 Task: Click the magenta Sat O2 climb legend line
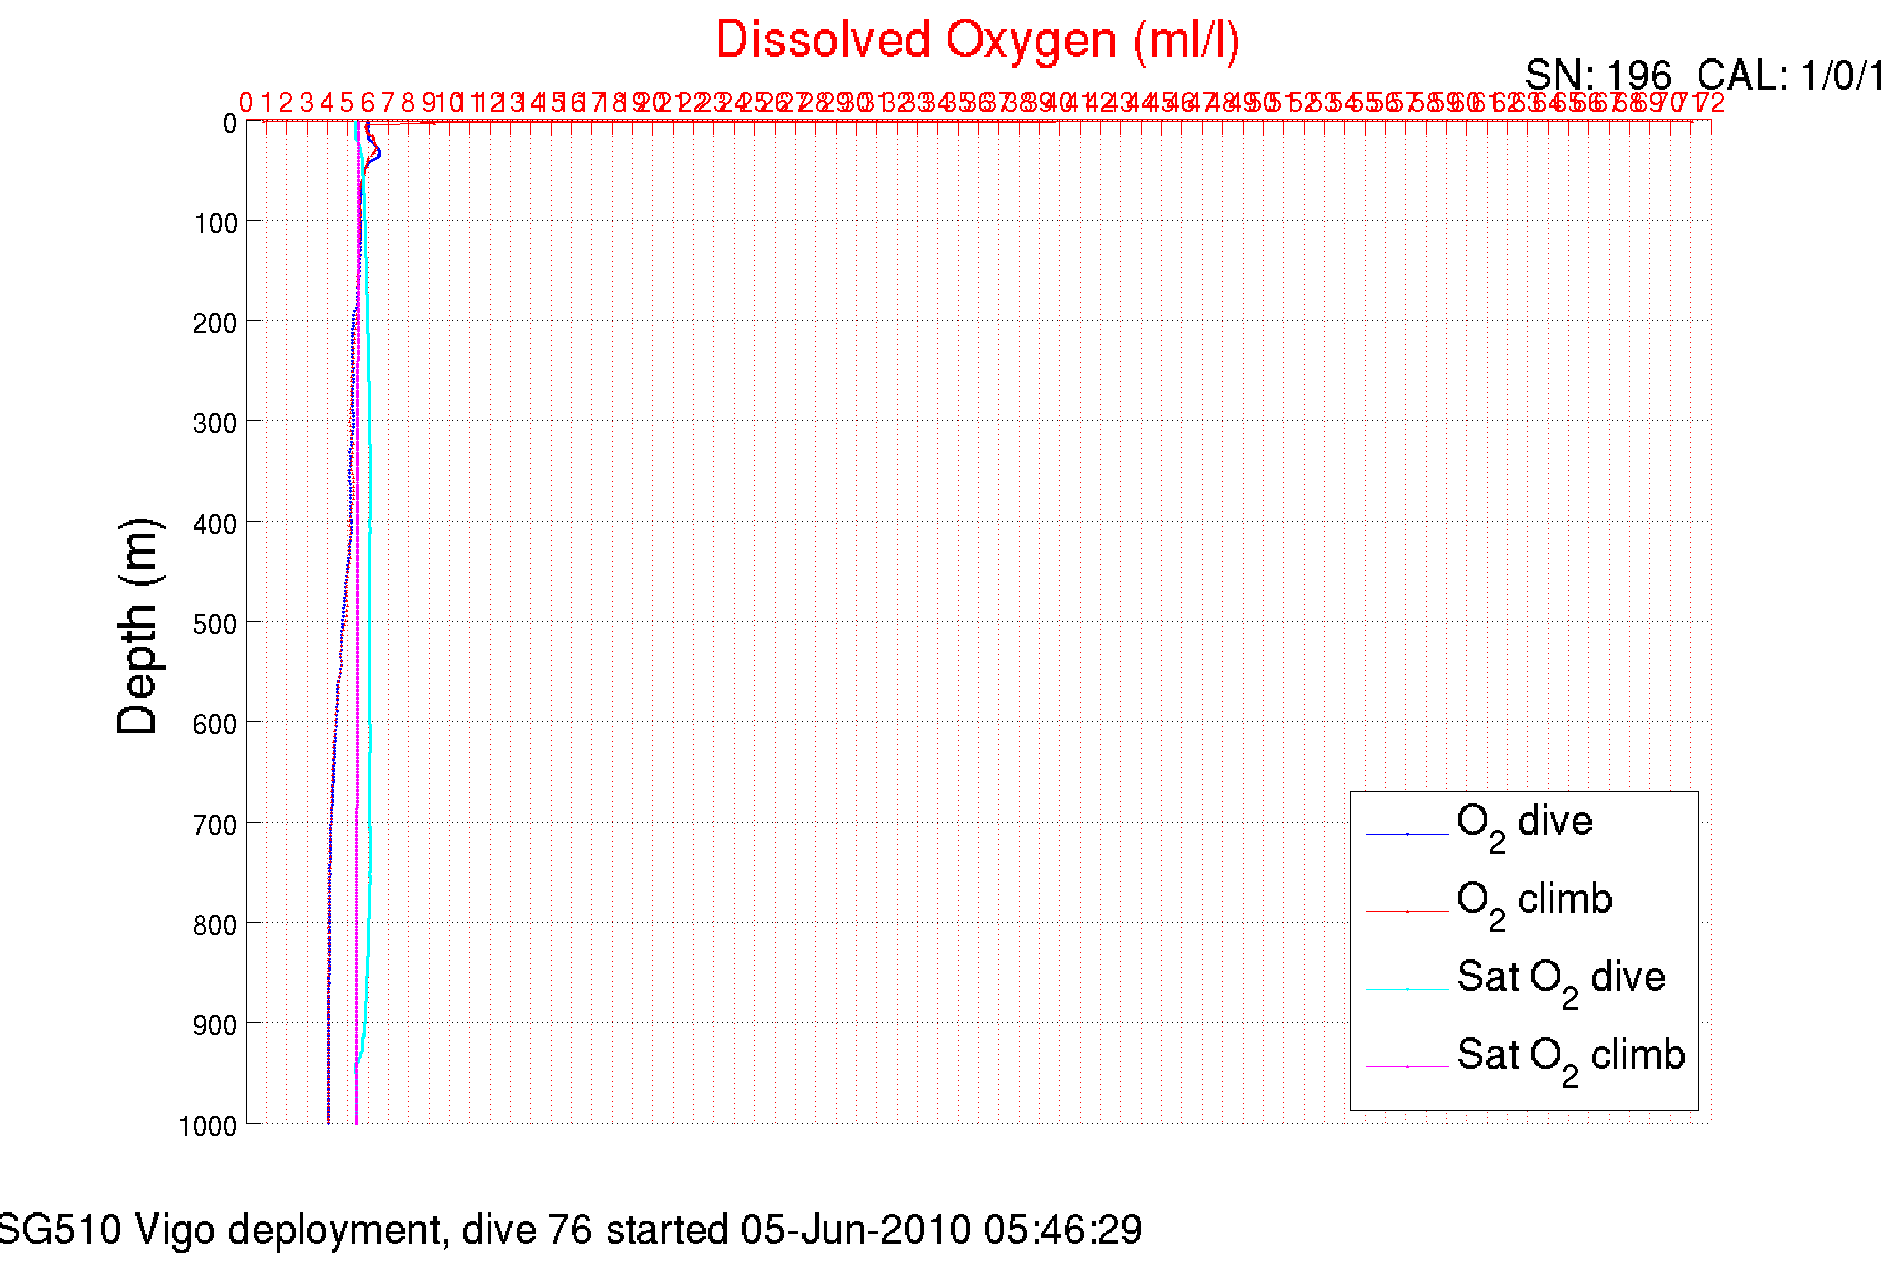point(1407,1067)
